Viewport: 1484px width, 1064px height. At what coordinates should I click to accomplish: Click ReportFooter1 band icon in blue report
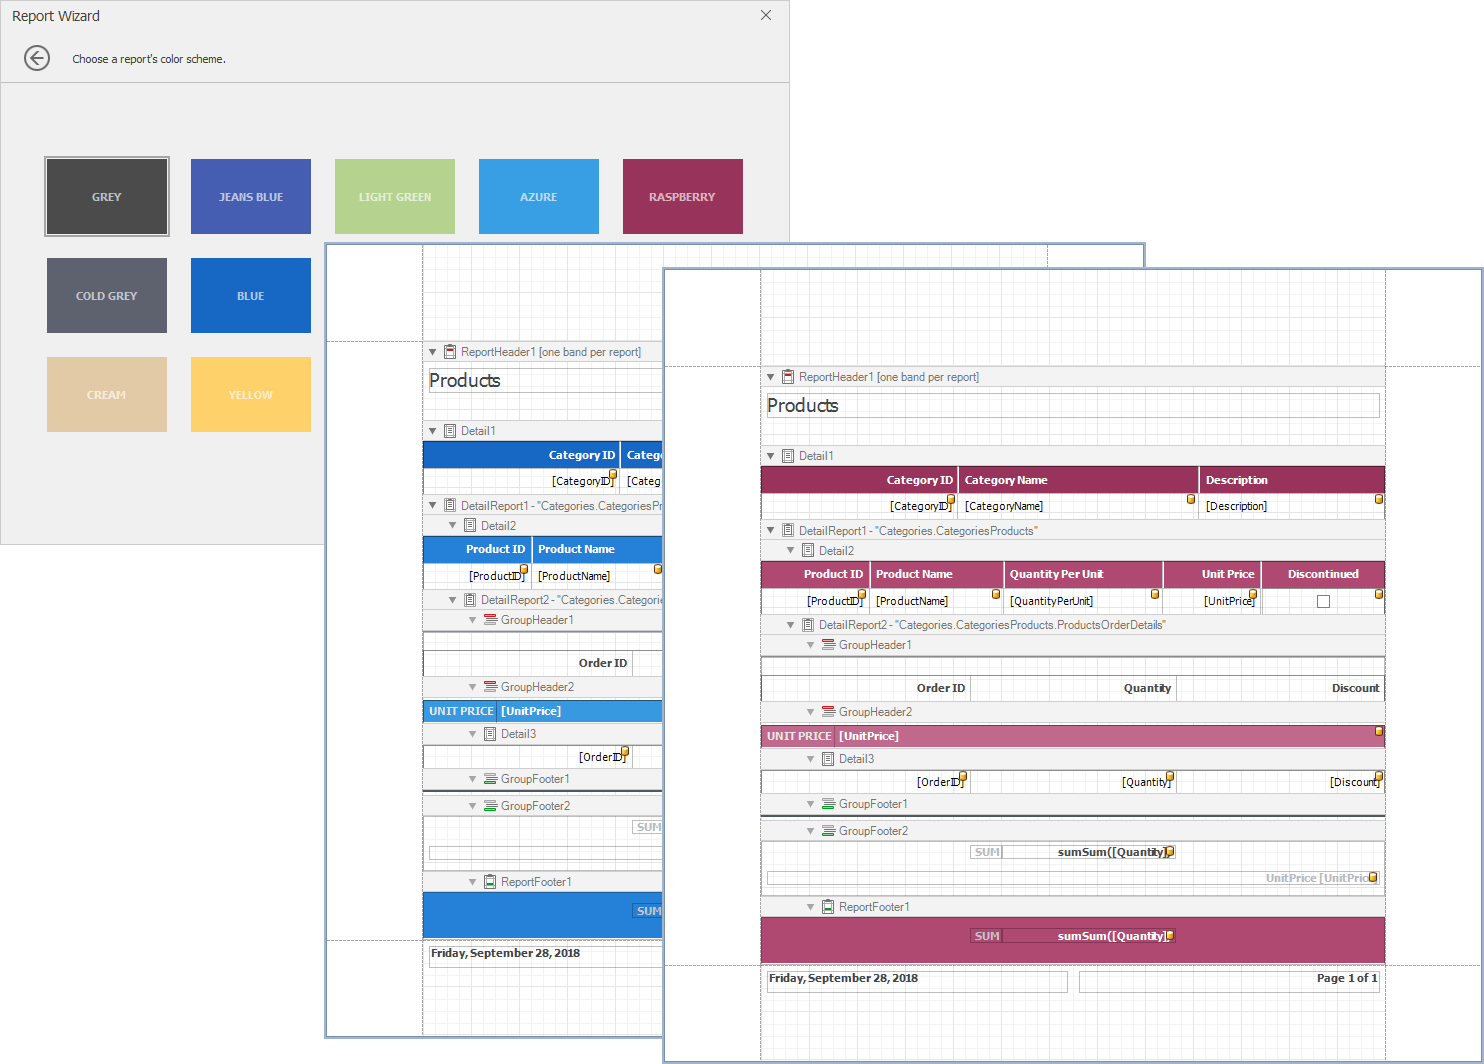490,882
